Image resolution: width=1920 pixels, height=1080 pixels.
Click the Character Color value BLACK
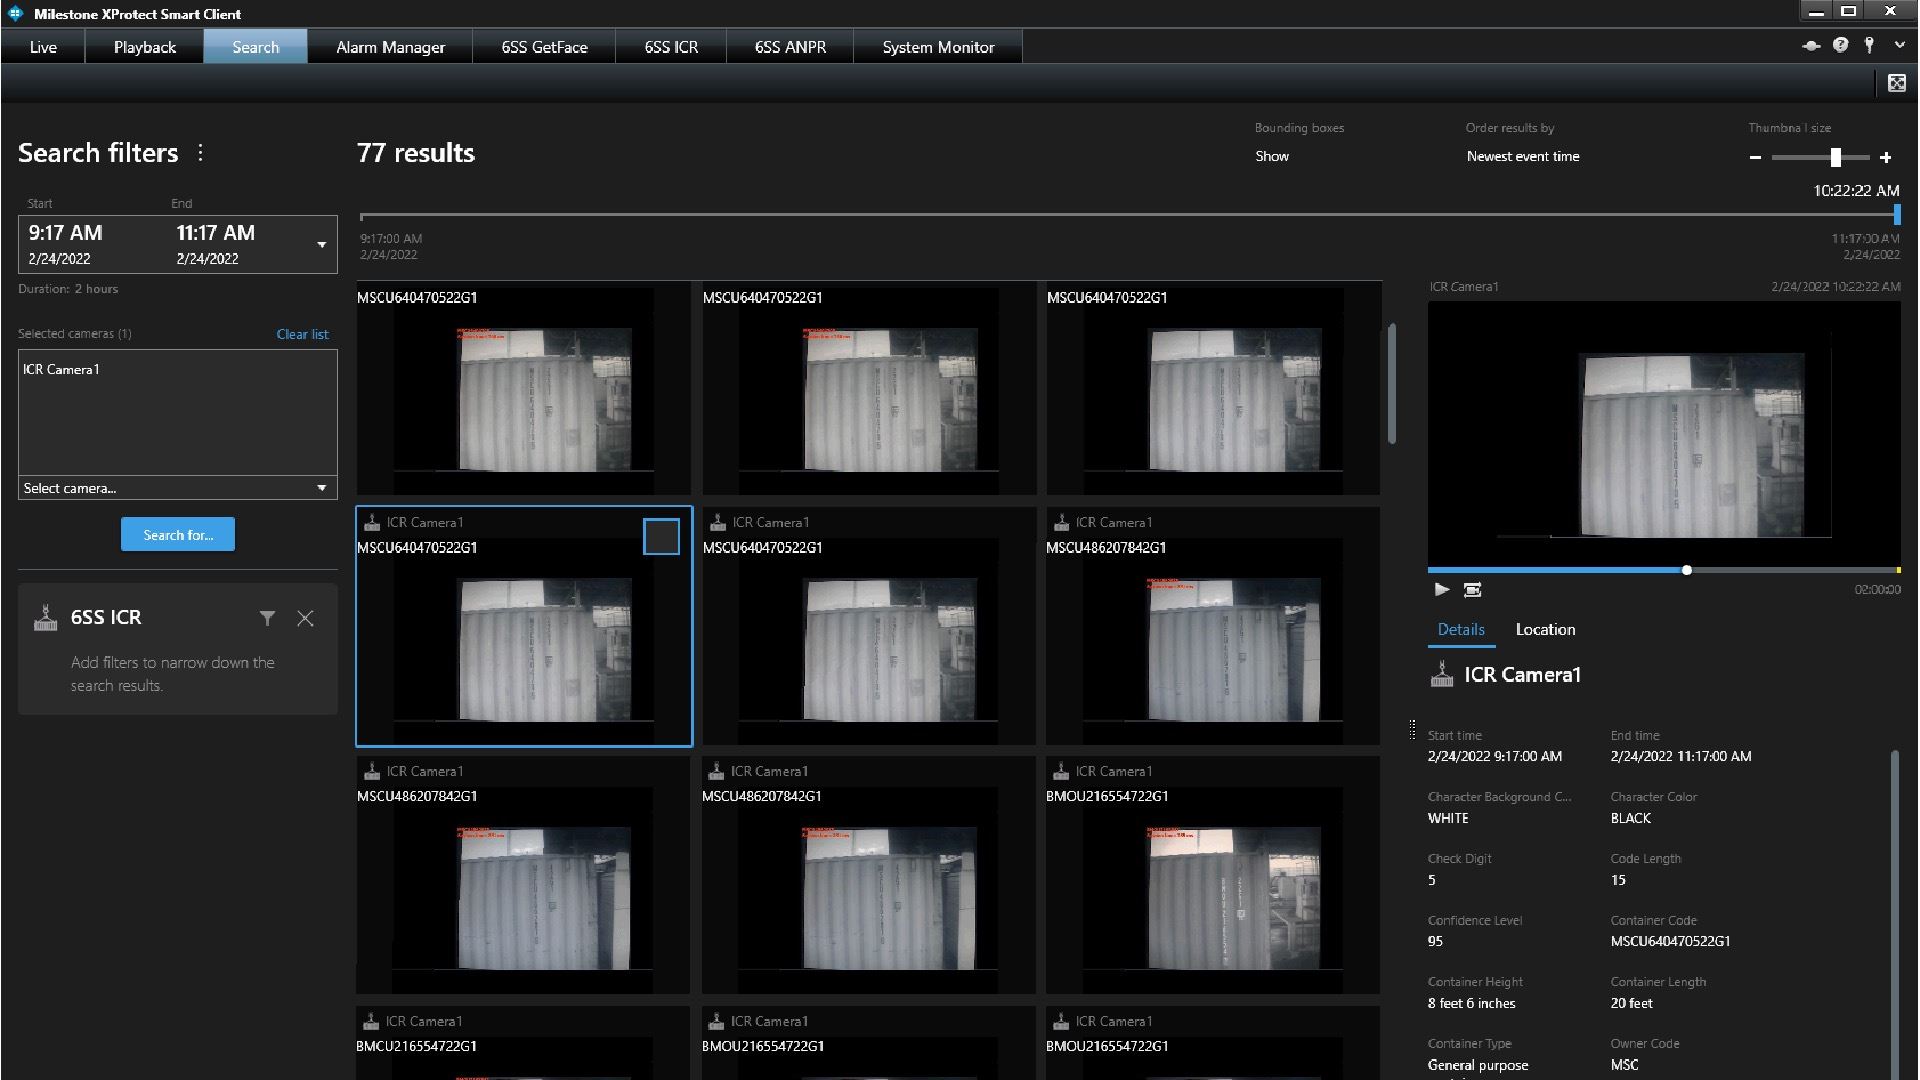(1630, 818)
